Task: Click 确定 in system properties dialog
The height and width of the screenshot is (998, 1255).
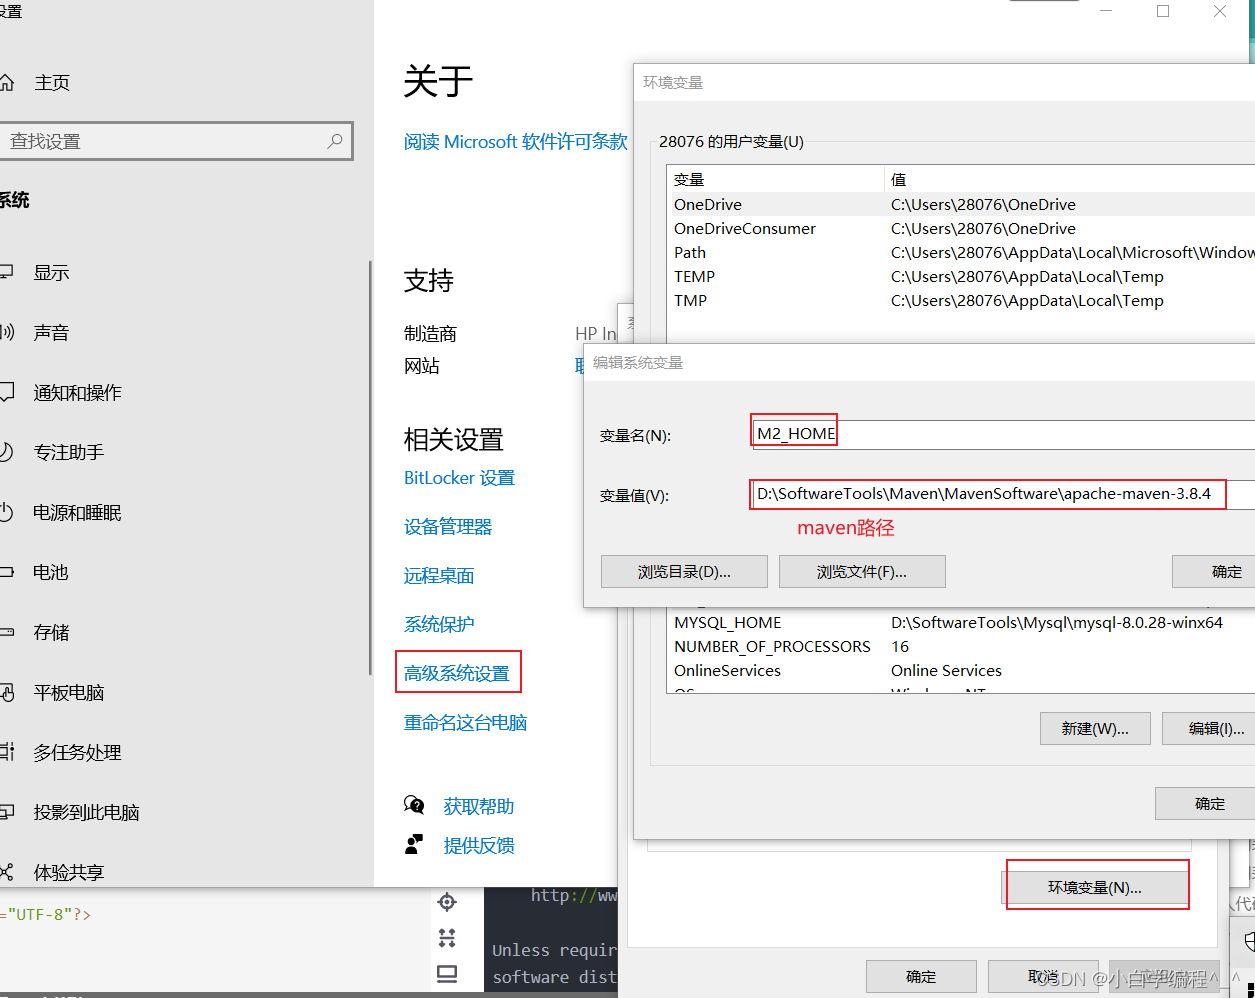Action: (921, 977)
